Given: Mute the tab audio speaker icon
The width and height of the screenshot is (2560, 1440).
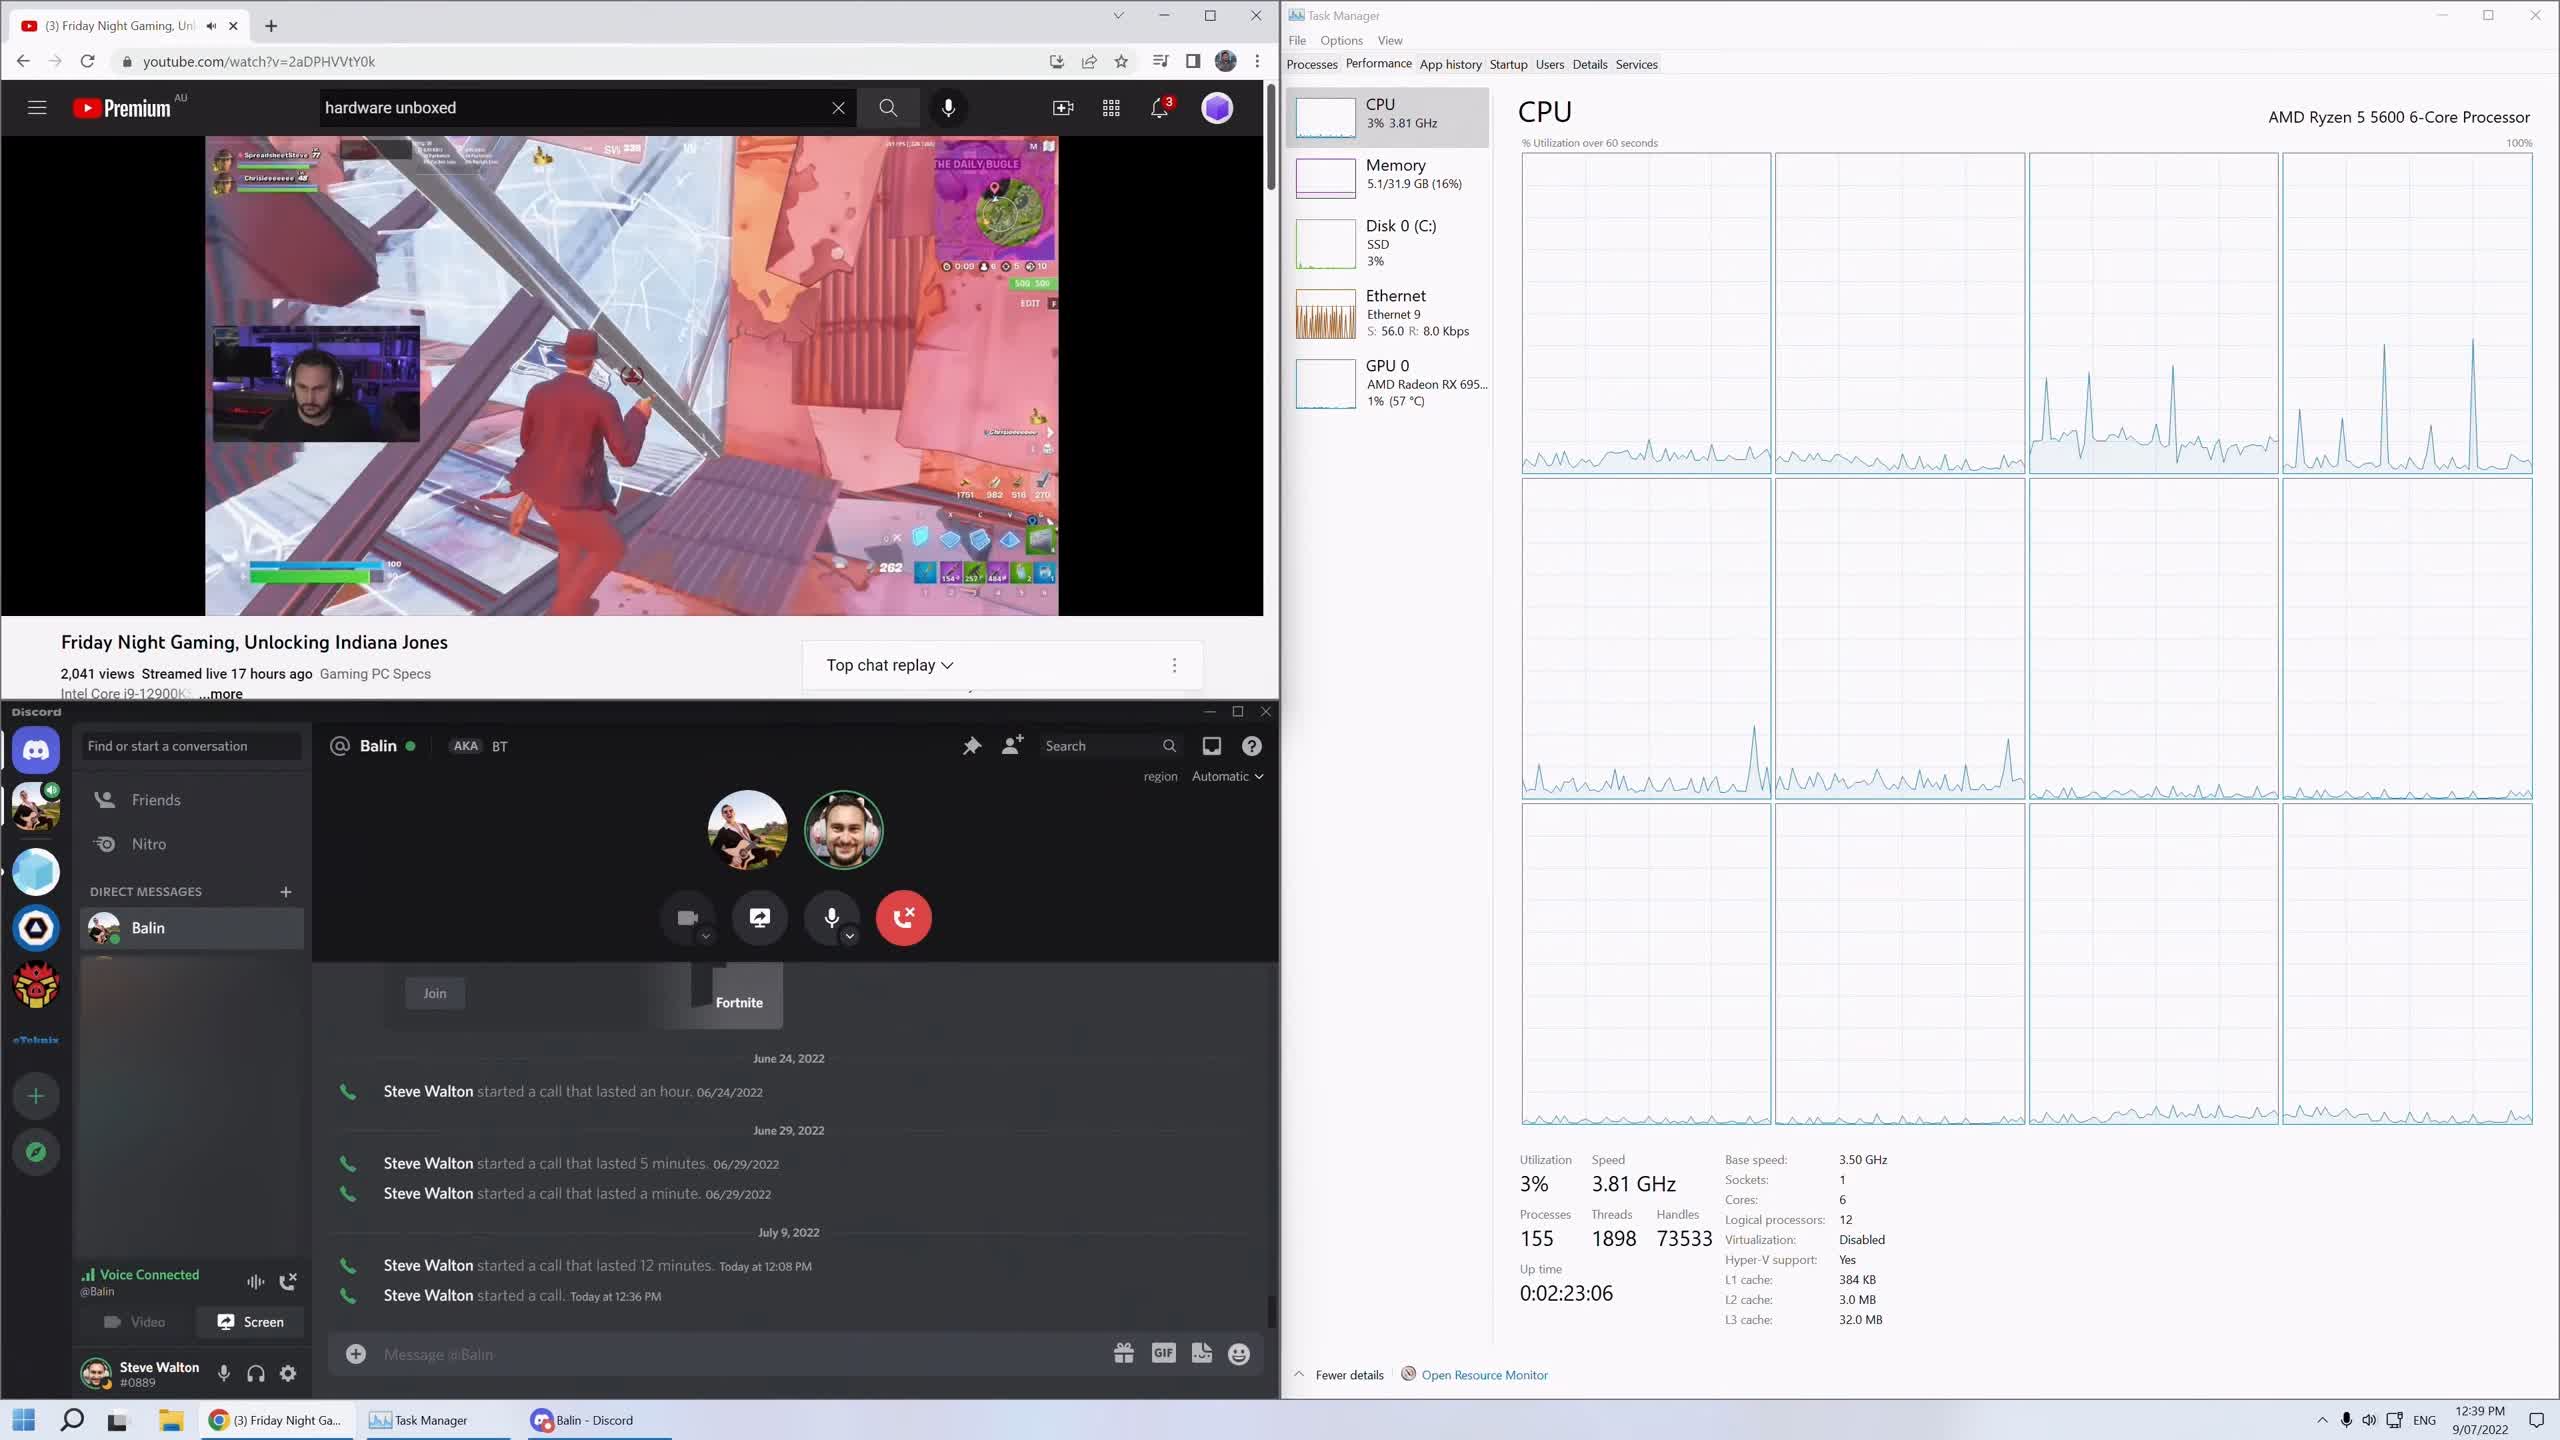Looking at the screenshot, I should tap(211, 26).
